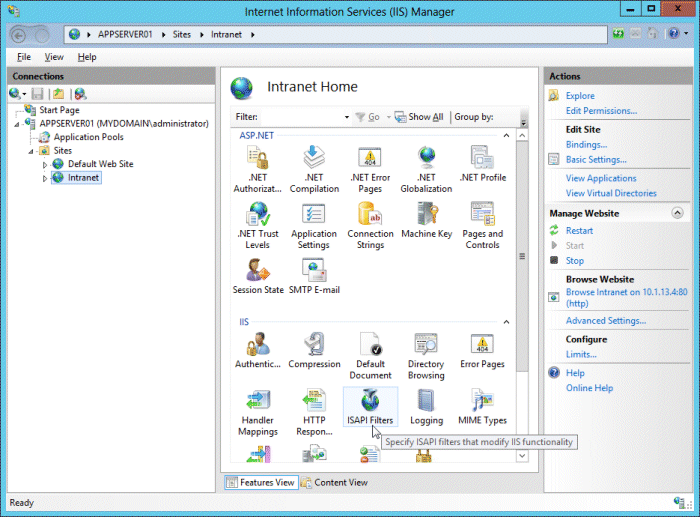Open Default Document feature

(x=370, y=356)
